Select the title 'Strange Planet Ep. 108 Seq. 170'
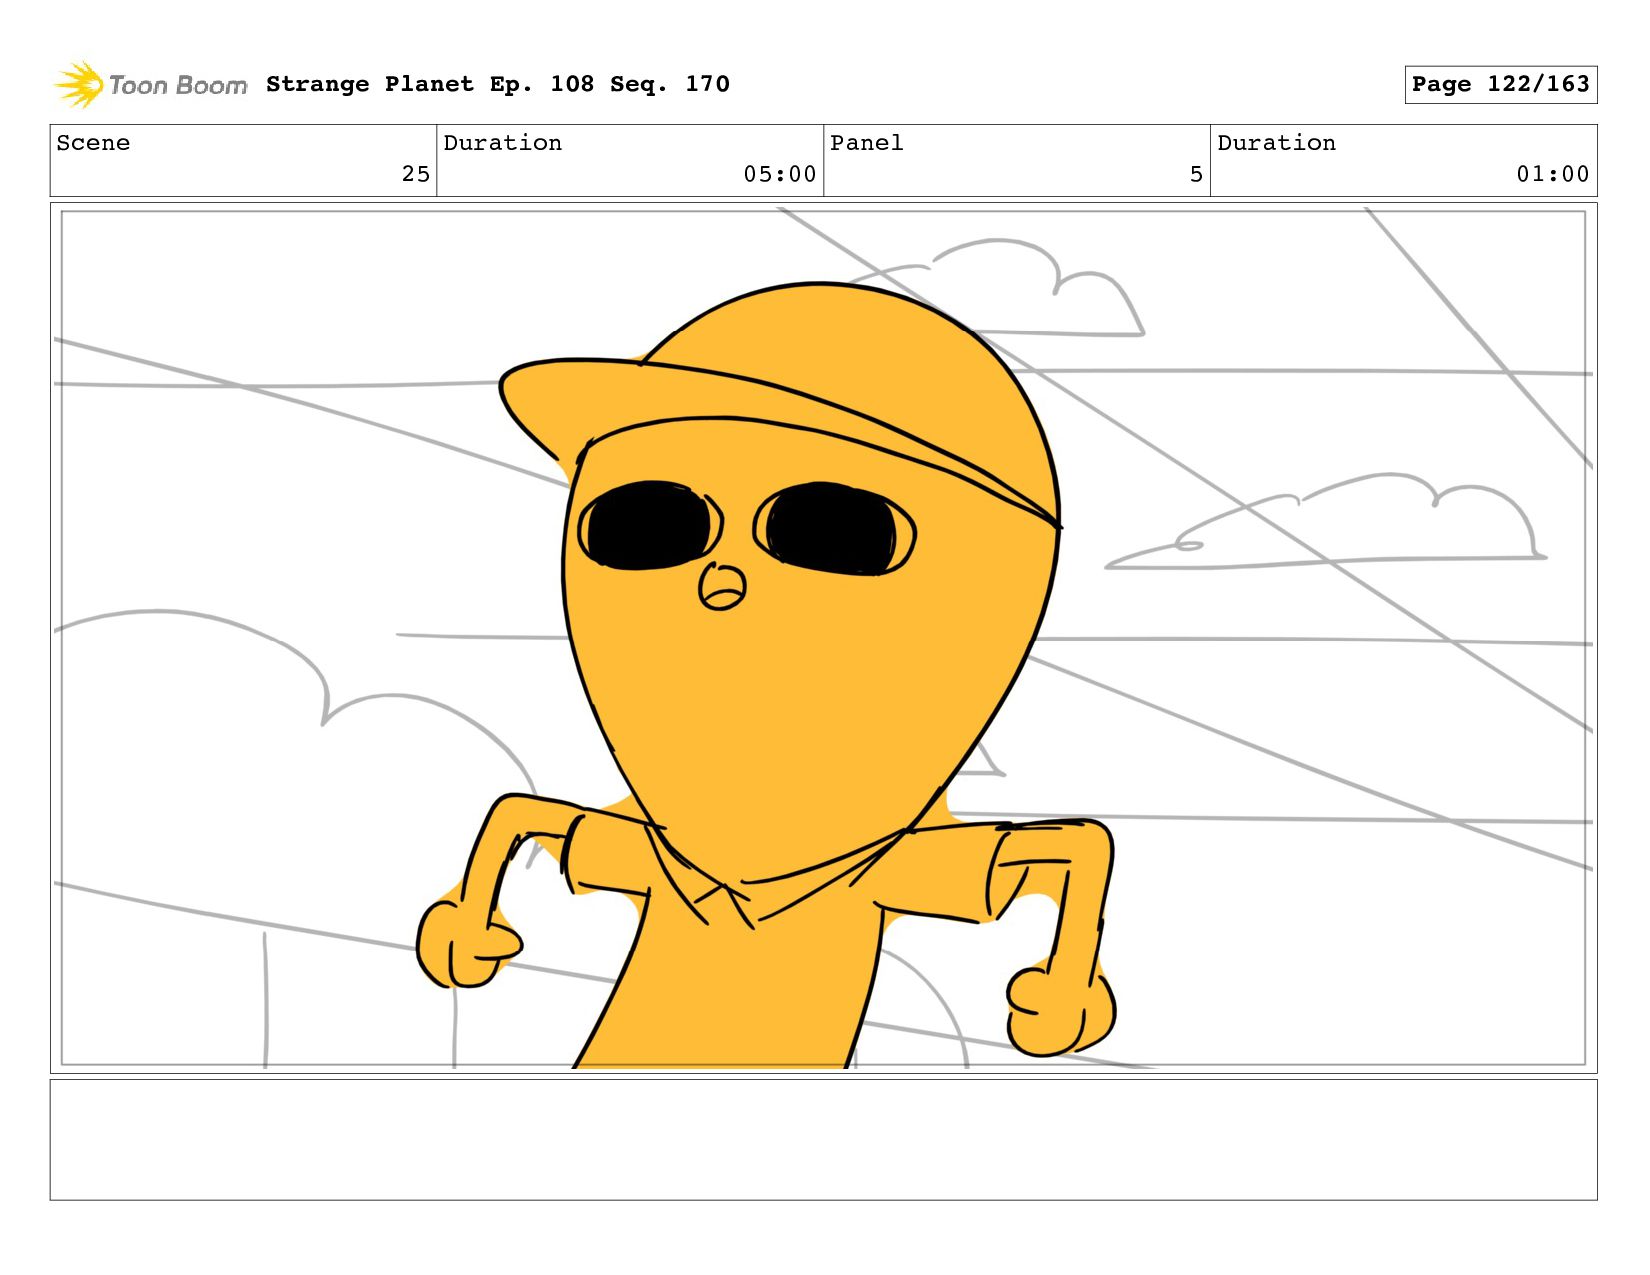The image size is (1650, 1275). pos(497,84)
